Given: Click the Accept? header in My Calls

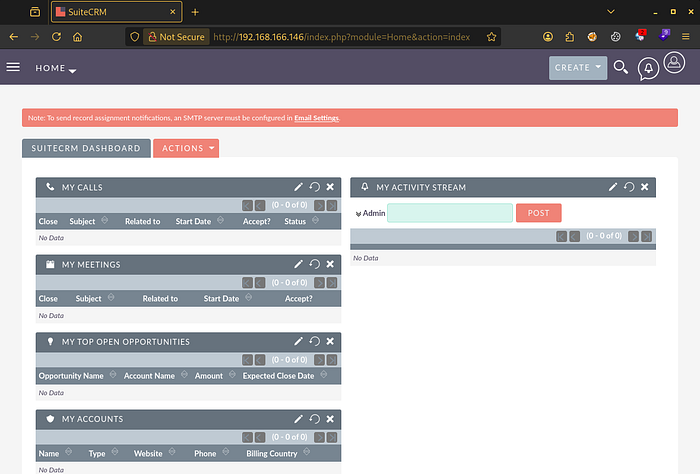Looking at the screenshot, I should [x=256, y=221].
